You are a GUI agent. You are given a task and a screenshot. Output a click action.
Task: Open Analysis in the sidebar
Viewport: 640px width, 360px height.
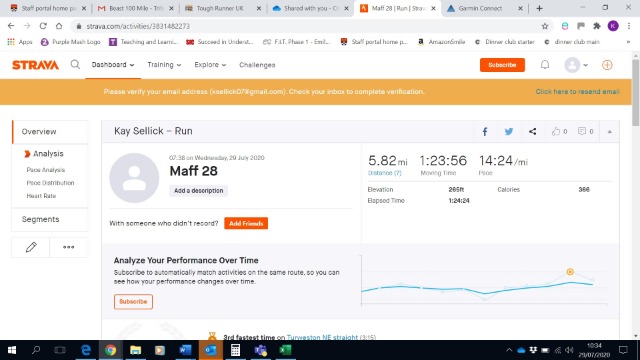click(48, 153)
